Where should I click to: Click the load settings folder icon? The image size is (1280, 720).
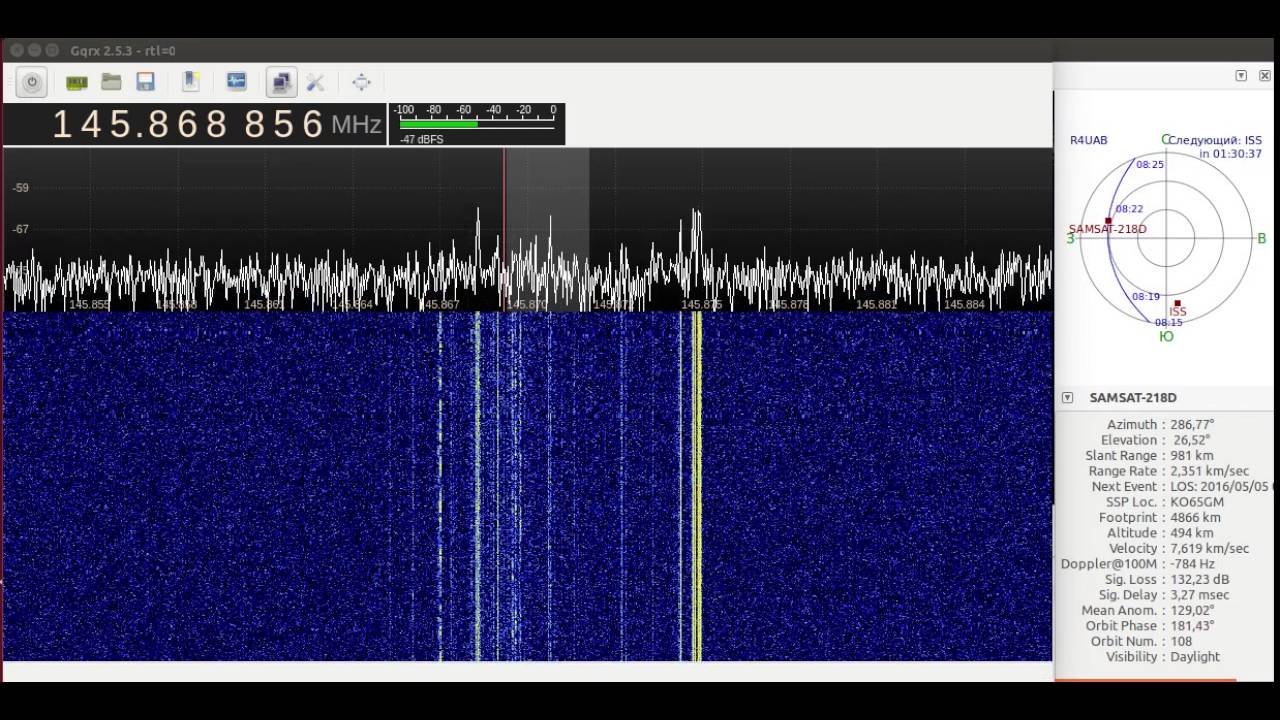111,82
